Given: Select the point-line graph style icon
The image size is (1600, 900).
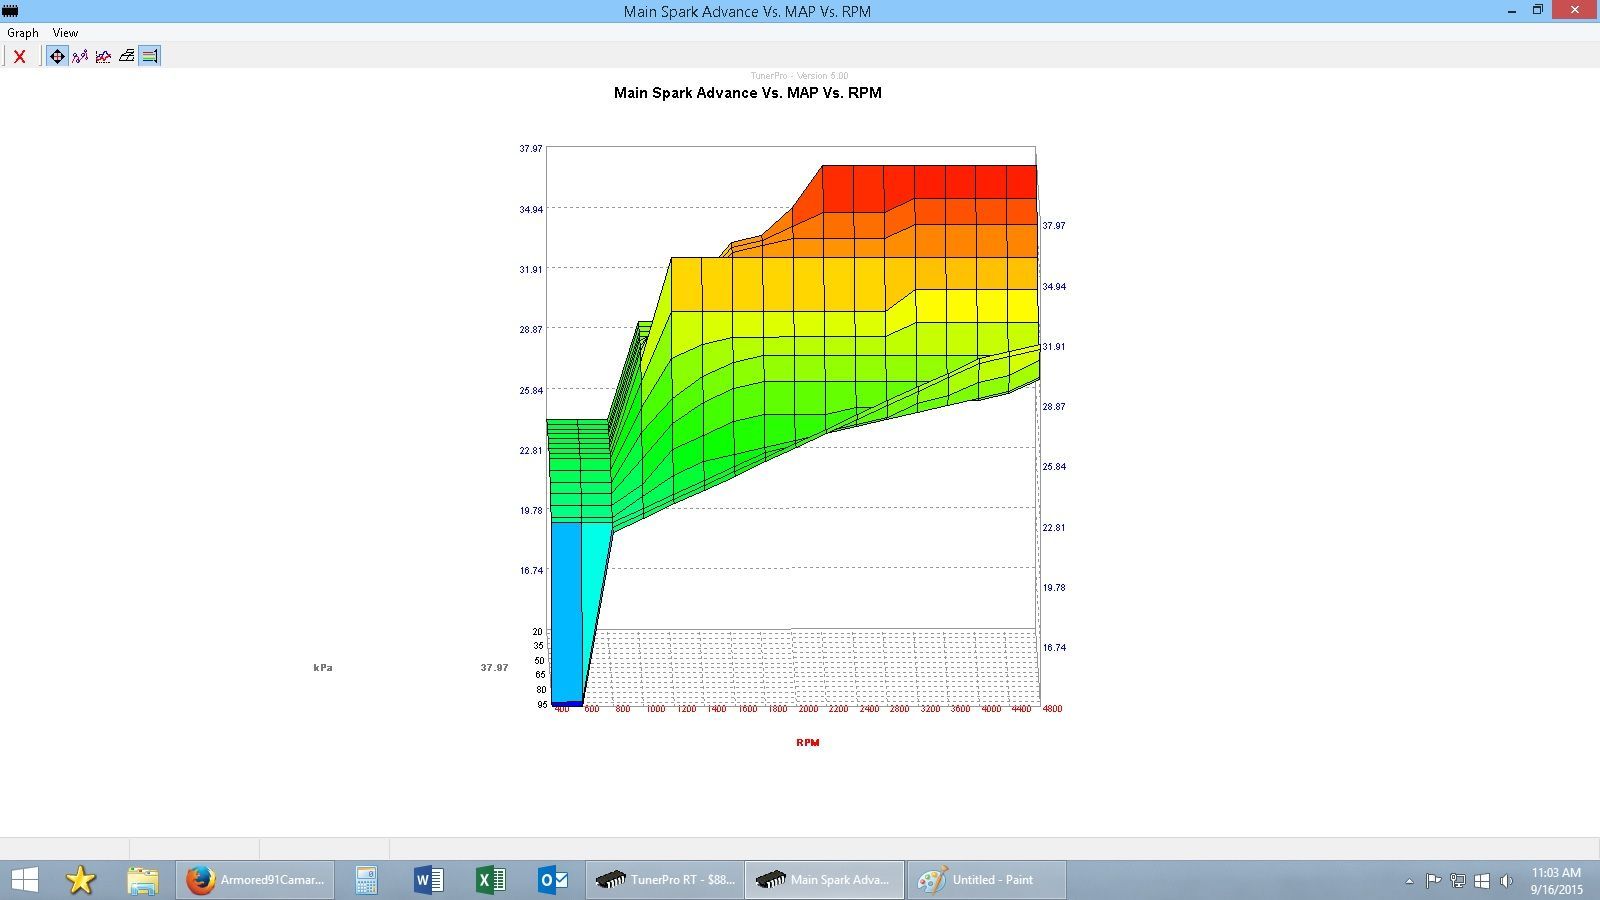Looking at the screenshot, I should tap(80, 57).
